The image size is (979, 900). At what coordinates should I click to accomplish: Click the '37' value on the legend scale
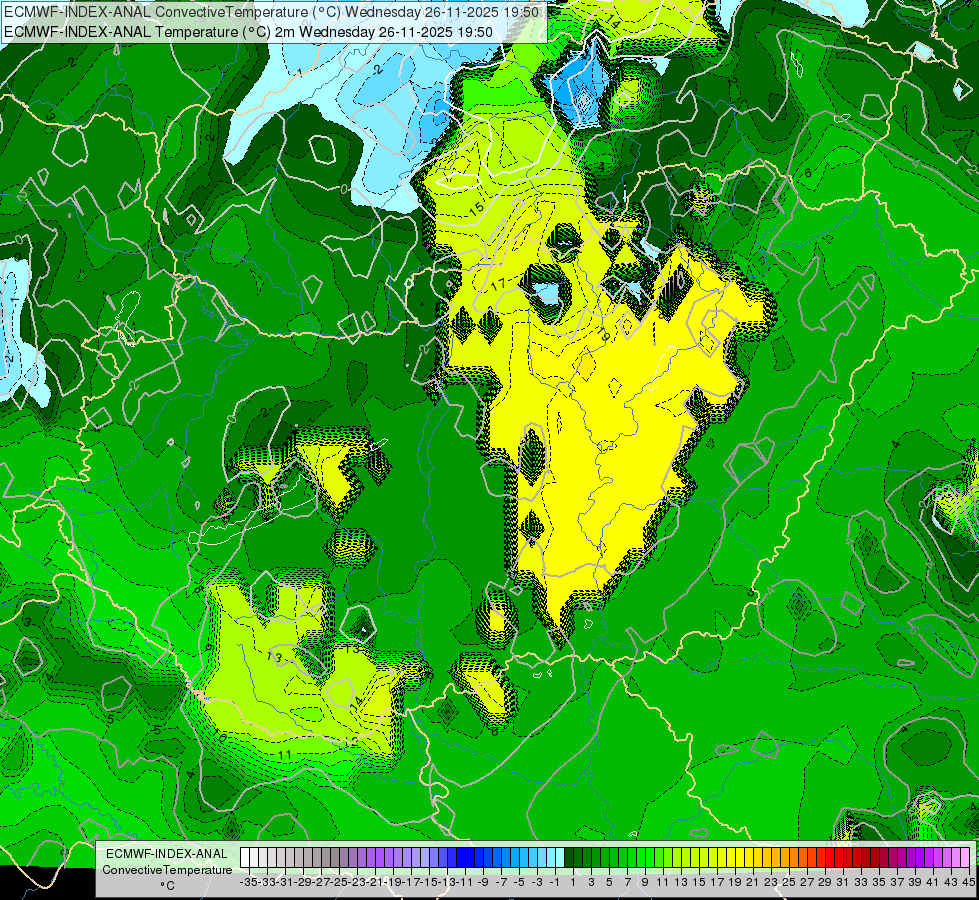(x=897, y=882)
